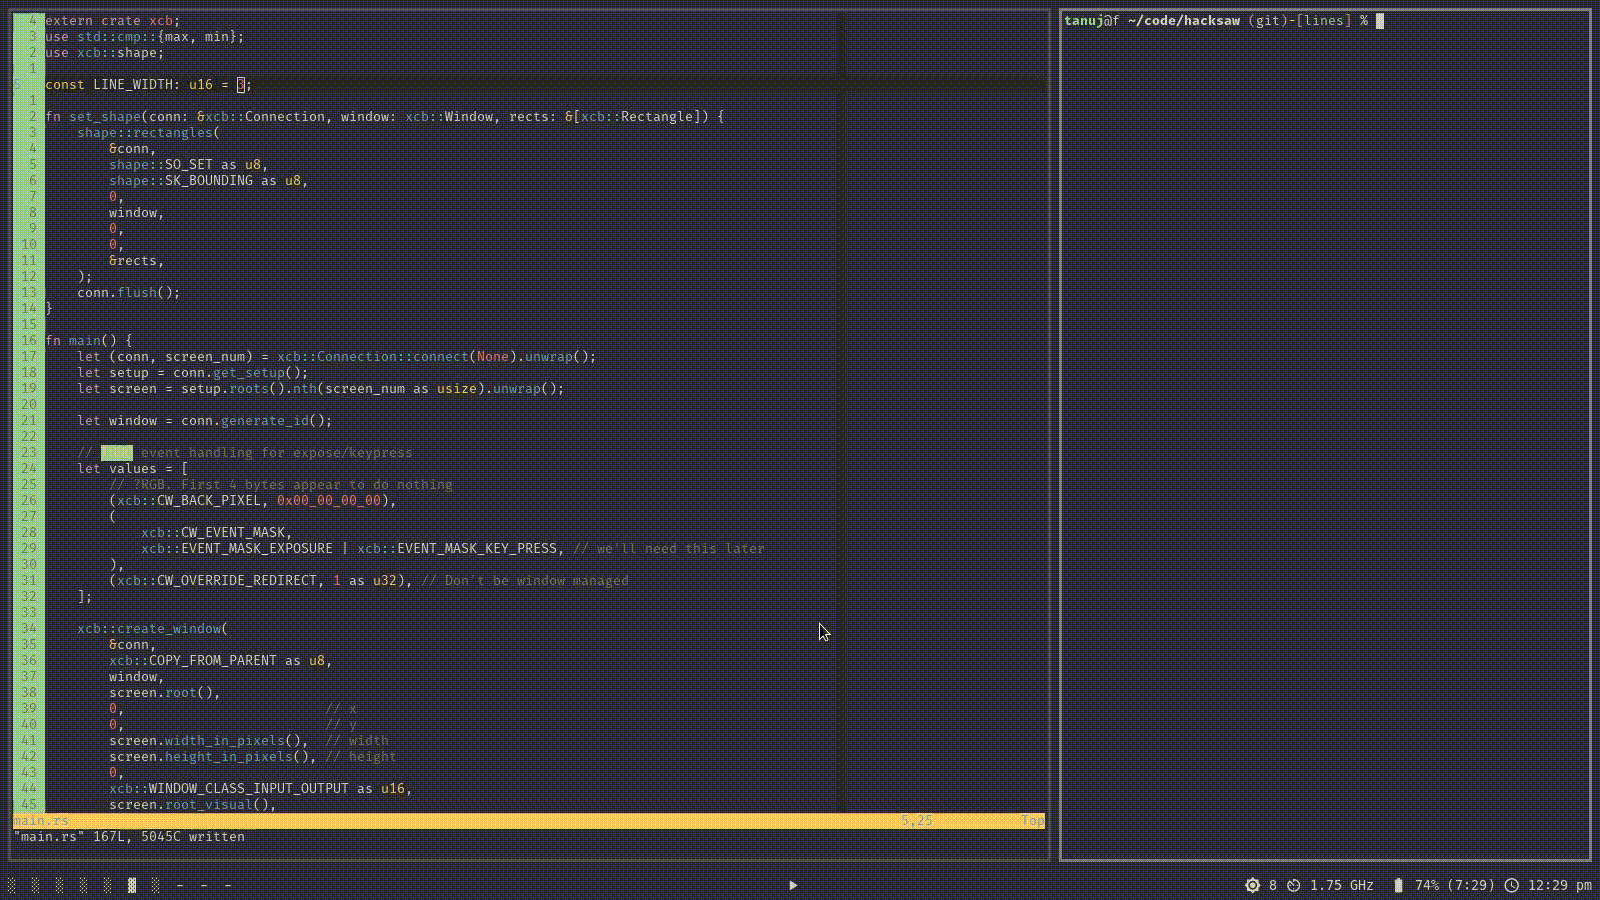
Task: Click 'shape::SK_BOUNDING as u8,' line
Action: pyautogui.click(x=209, y=181)
